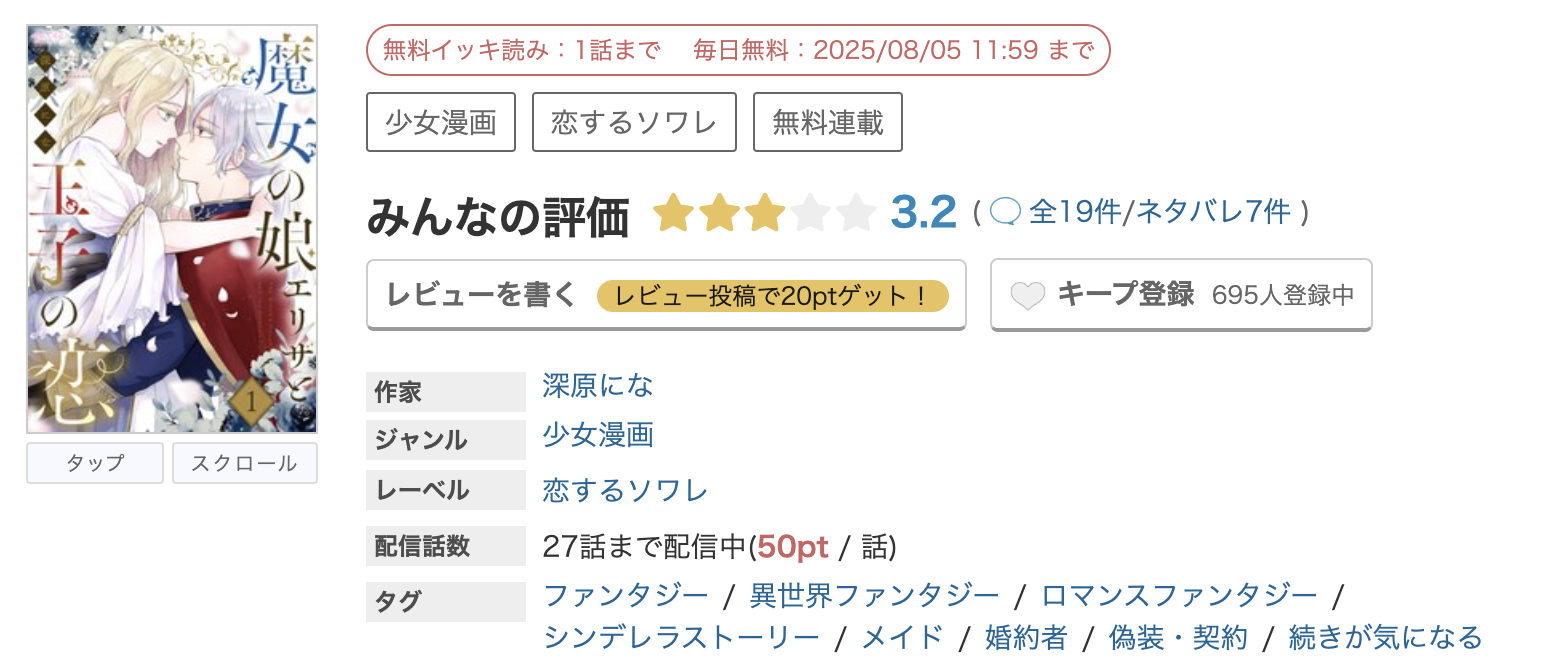Click the 無料連載 tag button
The height and width of the screenshot is (672, 1550).
tap(828, 122)
